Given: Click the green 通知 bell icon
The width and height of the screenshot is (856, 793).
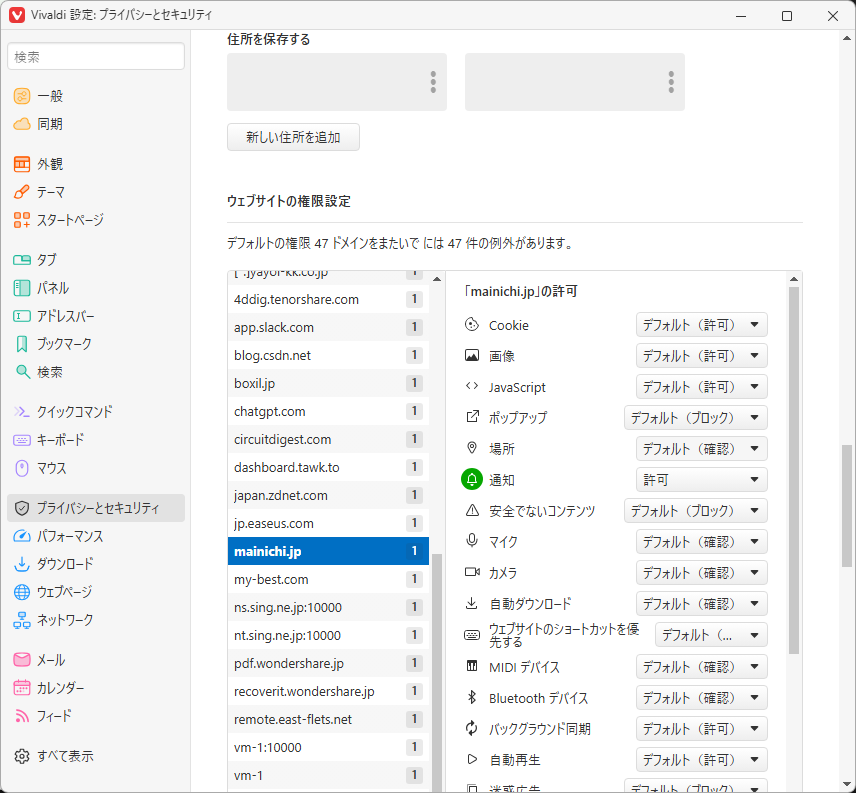Looking at the screenshot, I should (472, 480).
